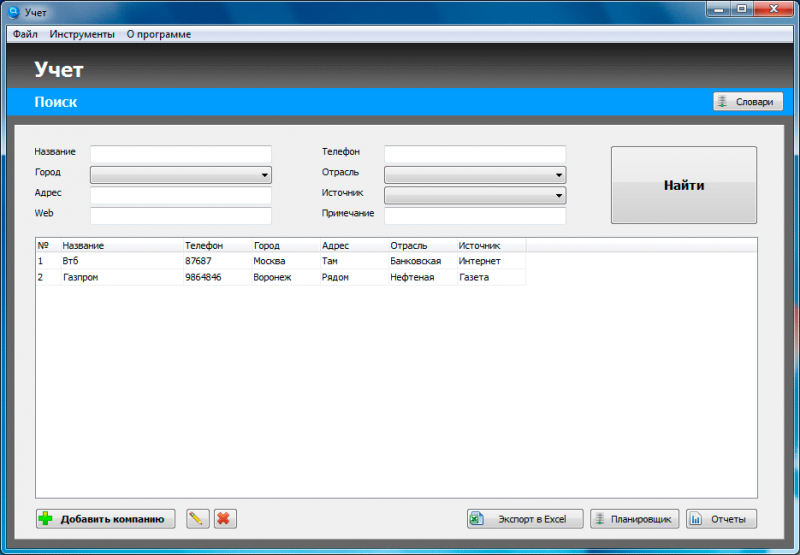Click the Найти search button

(x=684, y=185)
